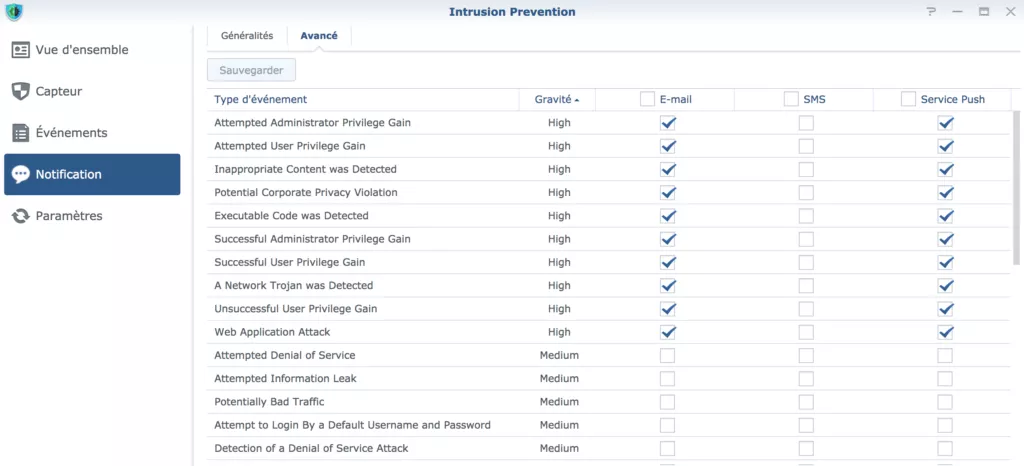Image resolution: width=1024 pixels, height=466 pixels.
Task: Select the 'Potential Corporate Privacy Violation' text
Action: pyautogui.click(x=306, y=193)
